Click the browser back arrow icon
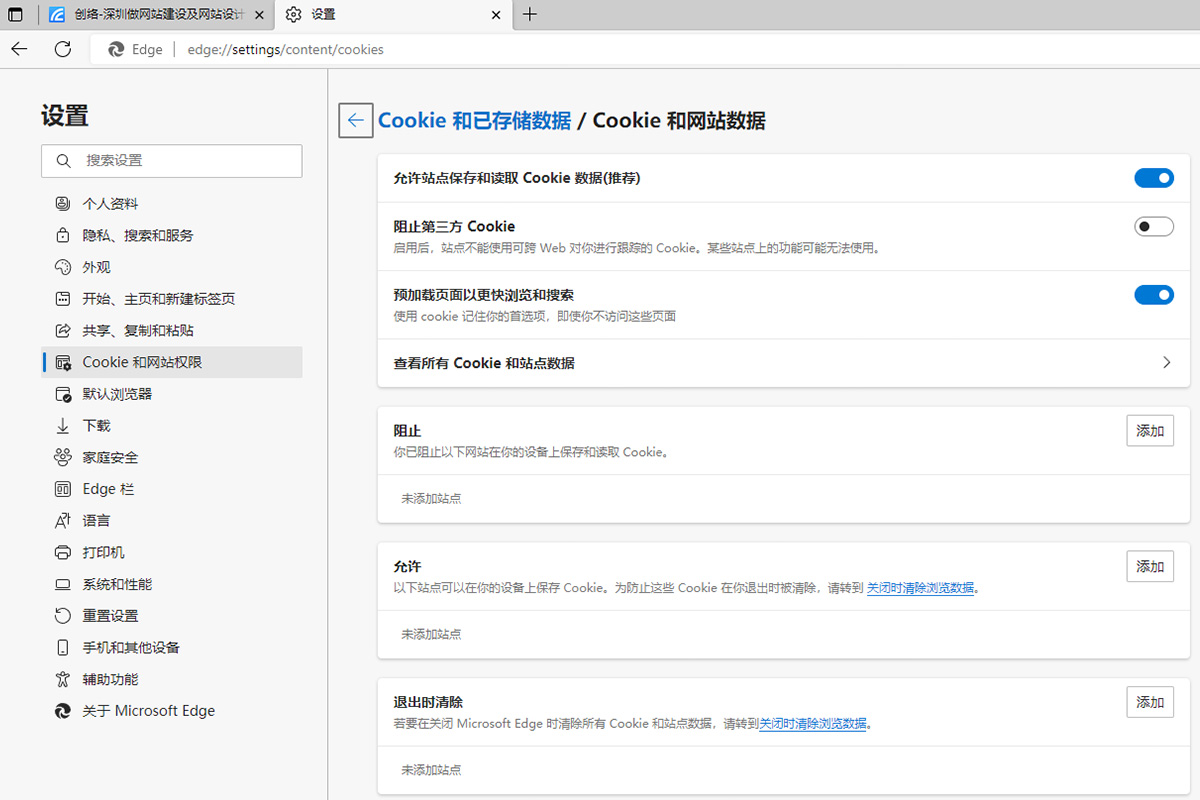The height and width of the screenshot is (800, 1200). (19, 49)
